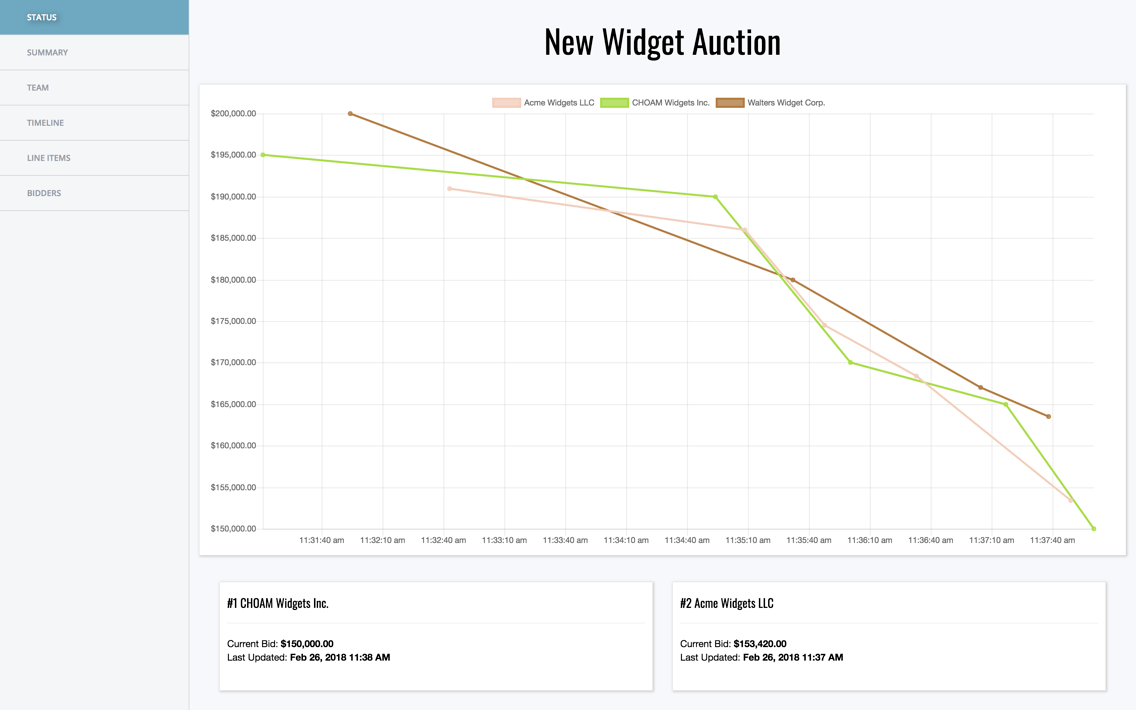1136x710 pixels.
Task: Click the CHOAM final $150,000 data point
Action: [1093, 529]
